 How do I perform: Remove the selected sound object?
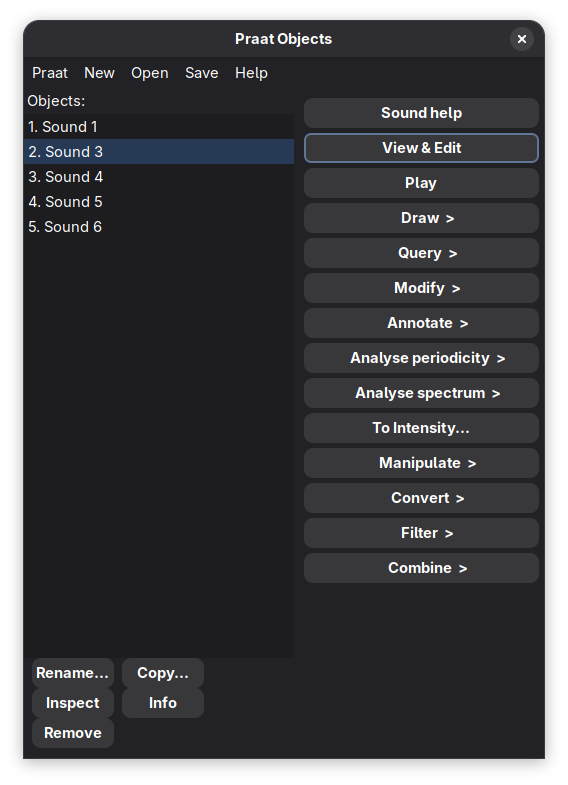click(73, 733)
